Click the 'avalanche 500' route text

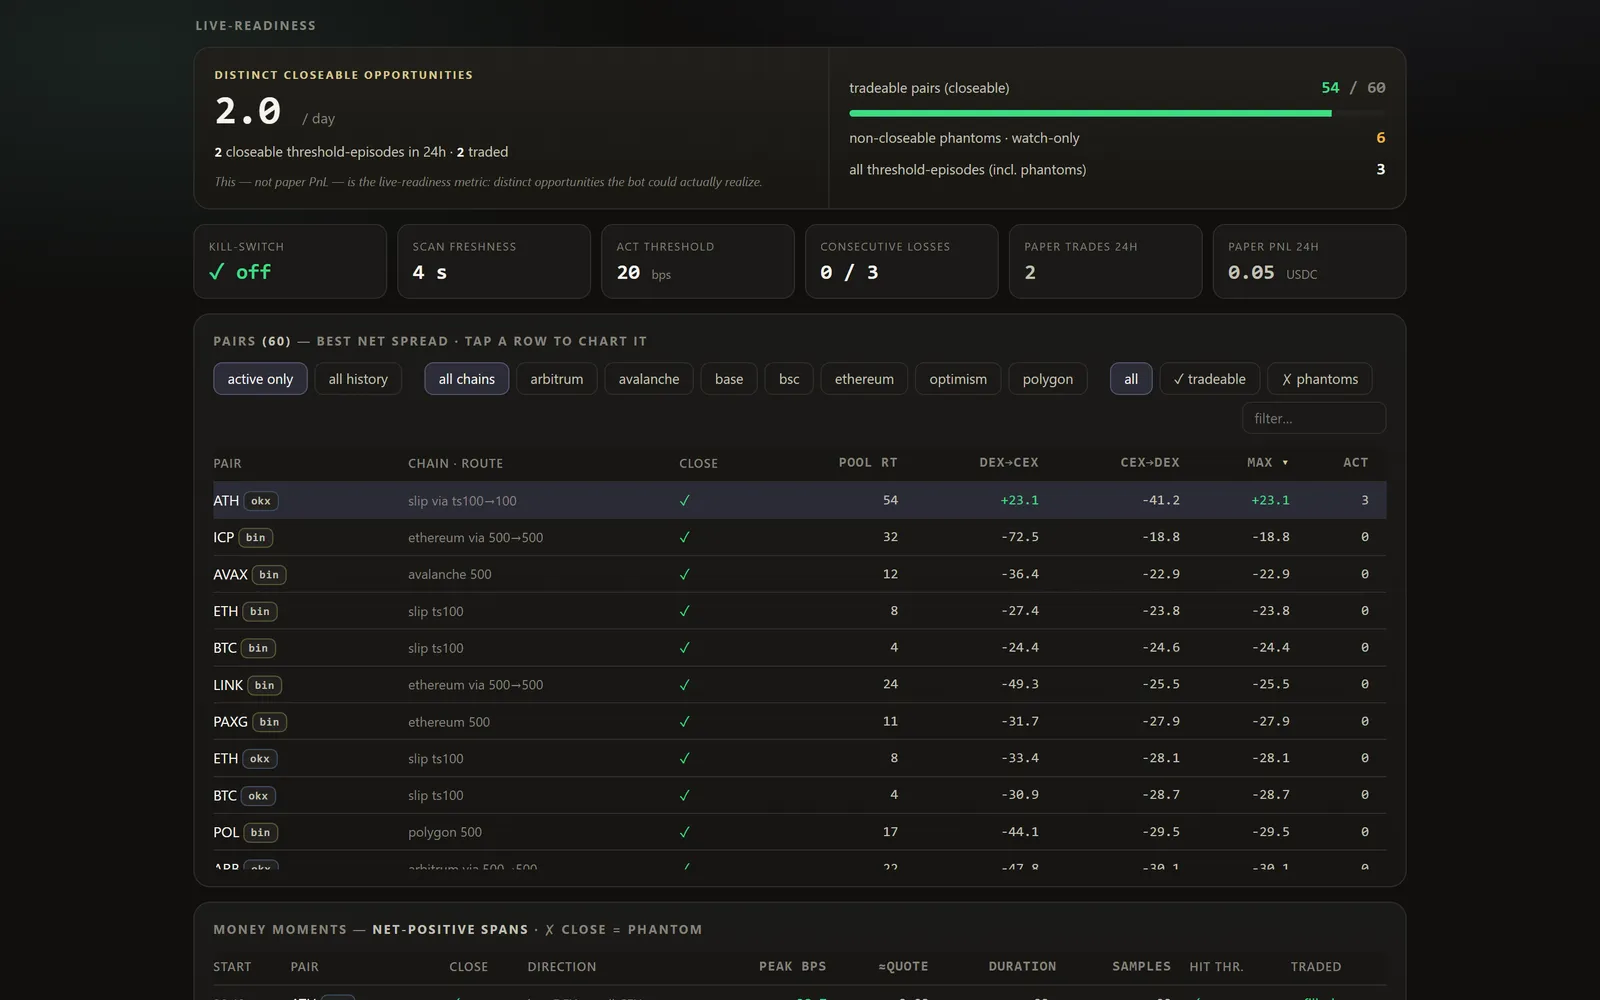[449, 575]
